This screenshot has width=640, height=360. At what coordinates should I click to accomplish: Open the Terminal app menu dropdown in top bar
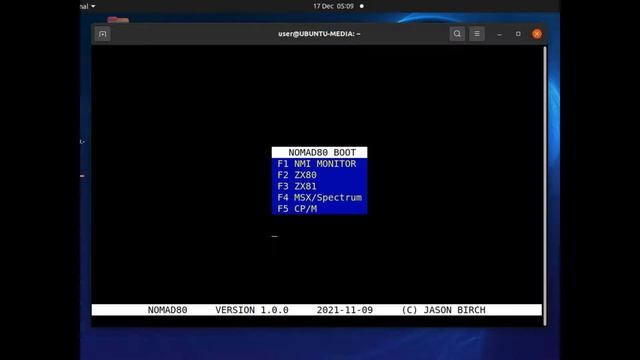[x=87, y=6]
